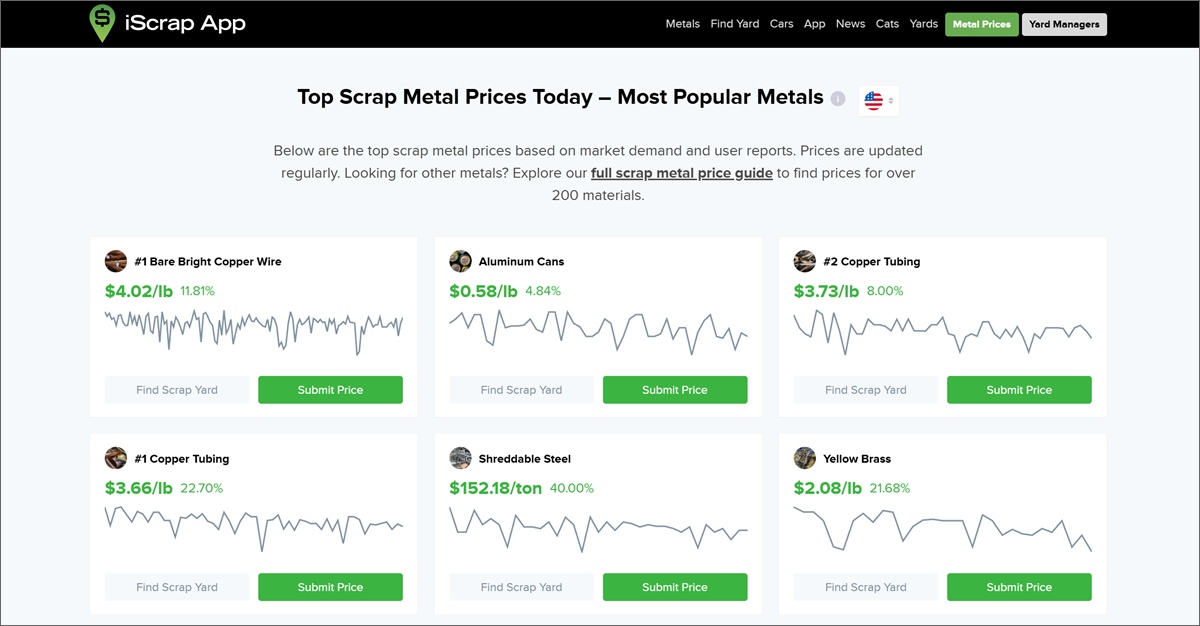Click the Aluminum Cans thumbnail icon
The image size is (1200, 626).
[x=460, y=260]
